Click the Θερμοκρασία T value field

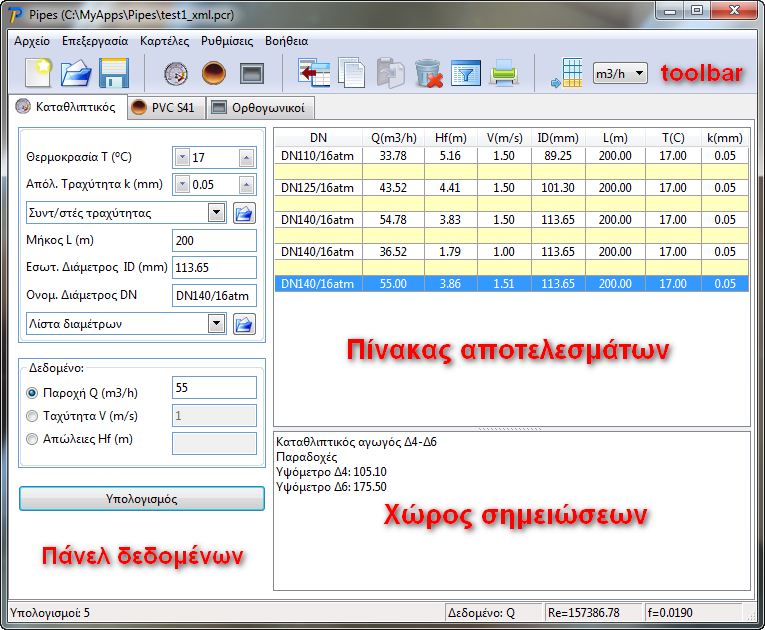(214, 158)
